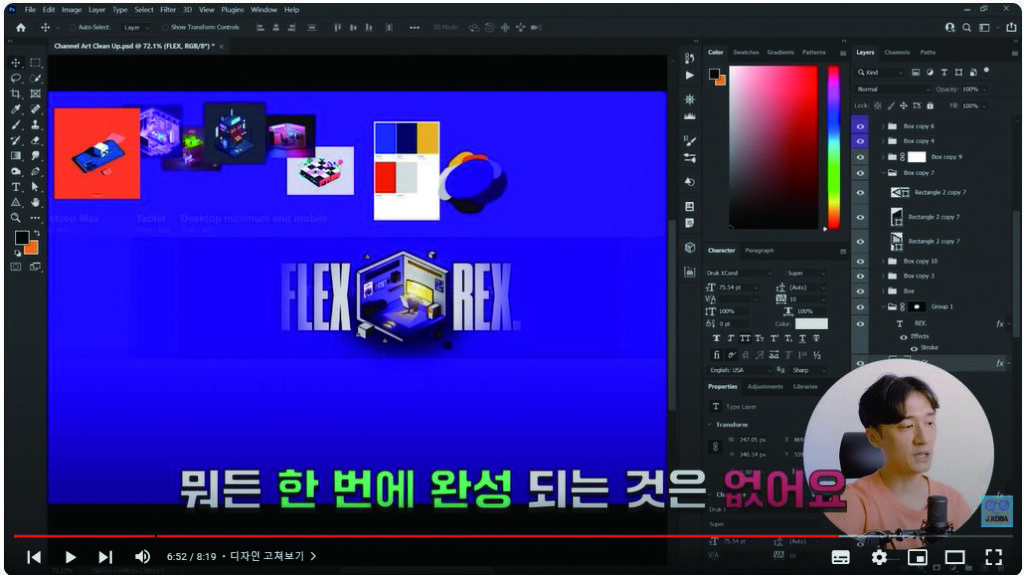Select the Frame tool
The image size is (1024, 575).
click(35, 94)
